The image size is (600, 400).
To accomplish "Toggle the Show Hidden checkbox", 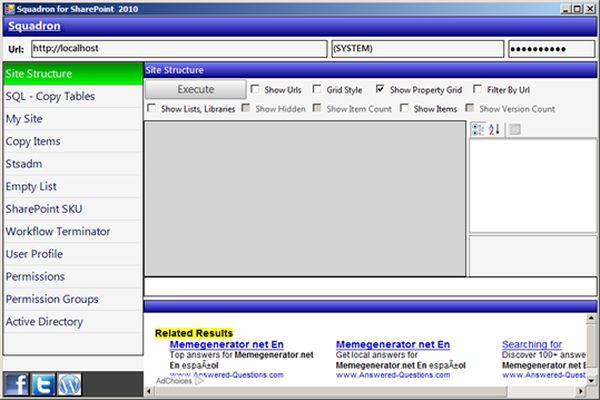I will 246,108.
